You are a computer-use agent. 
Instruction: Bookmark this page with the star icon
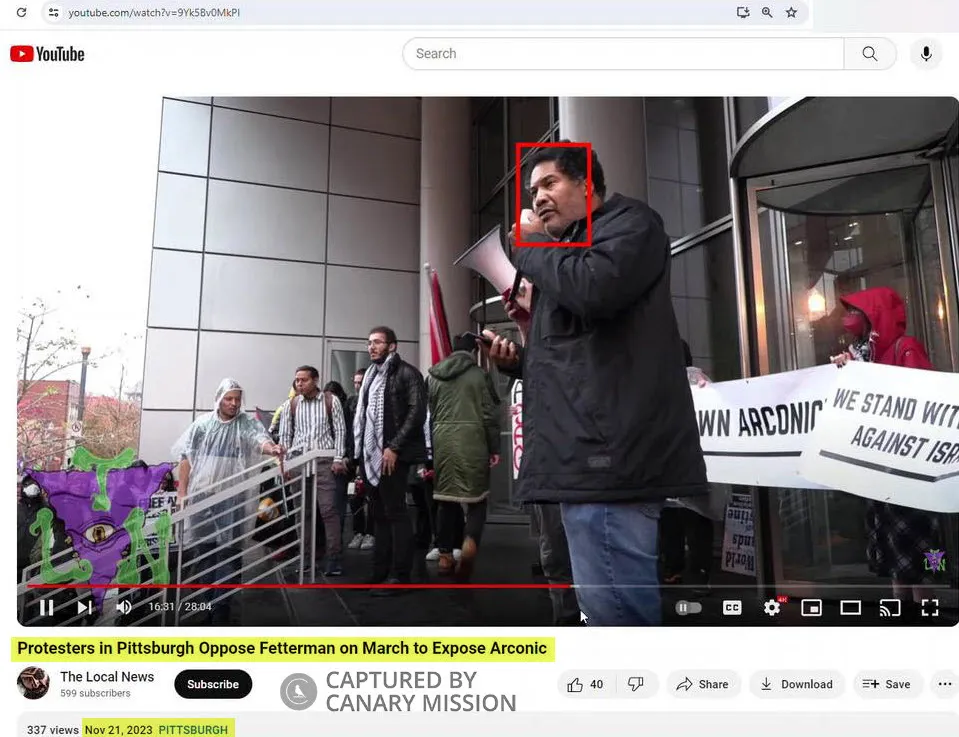click(791, 12)
